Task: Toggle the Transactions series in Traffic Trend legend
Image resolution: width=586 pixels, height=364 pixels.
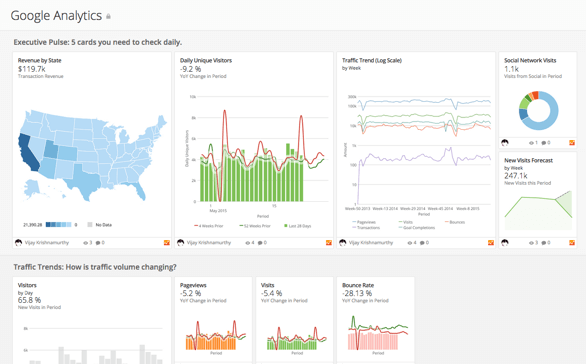Action: tap(366, 228)
